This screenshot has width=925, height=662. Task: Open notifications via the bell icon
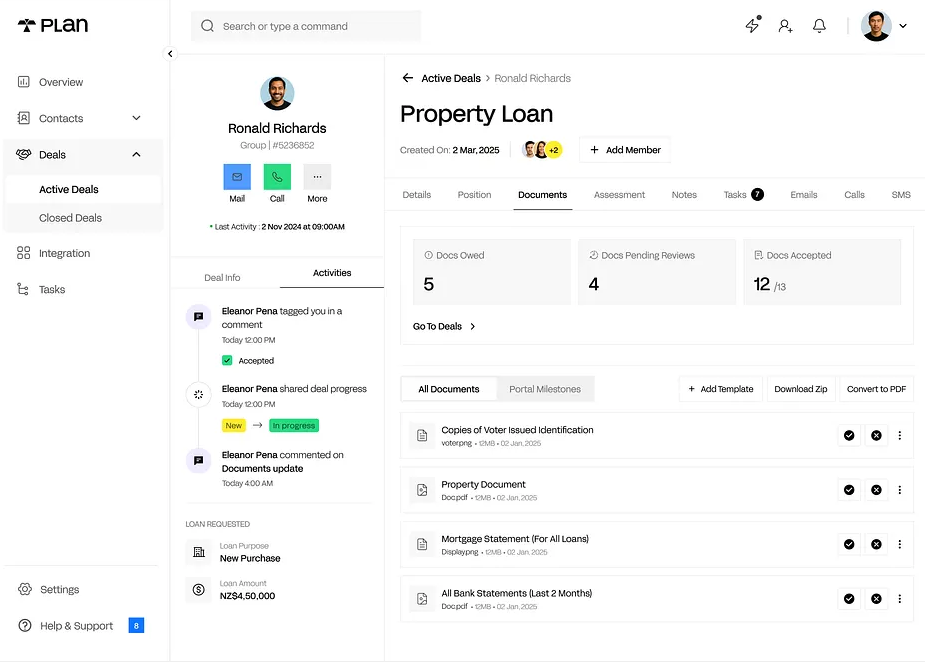(819, 25)
